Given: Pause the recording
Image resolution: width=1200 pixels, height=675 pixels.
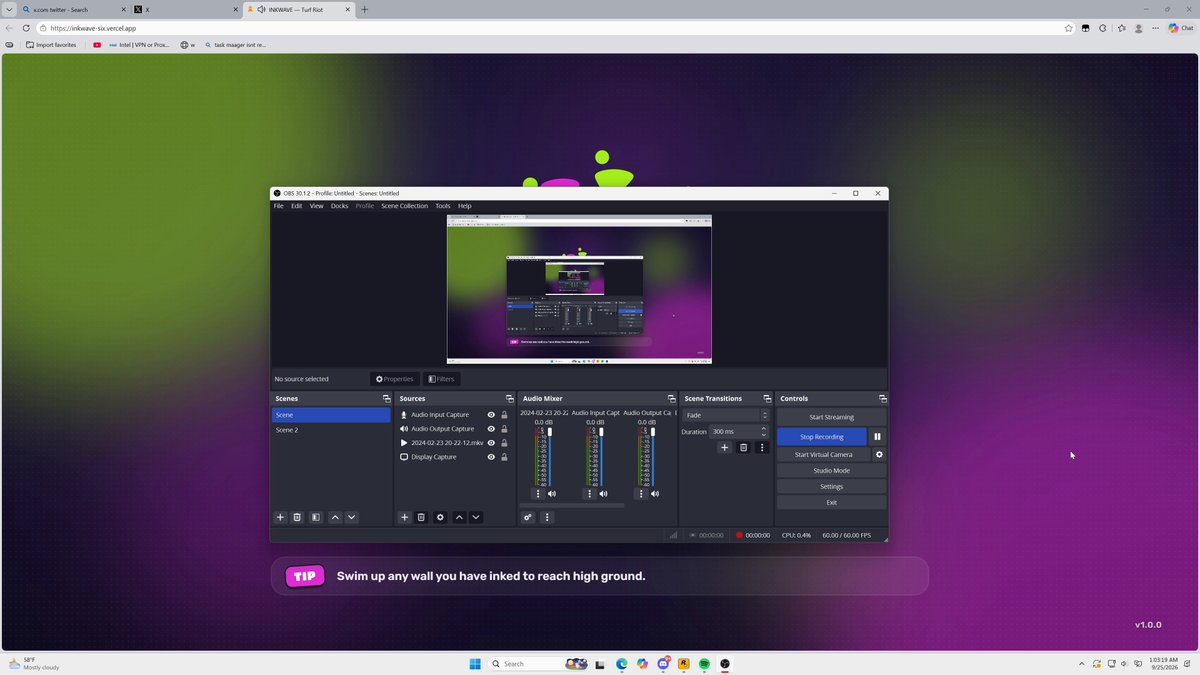Looking at the screenshot, I should (x=877, y=437).
